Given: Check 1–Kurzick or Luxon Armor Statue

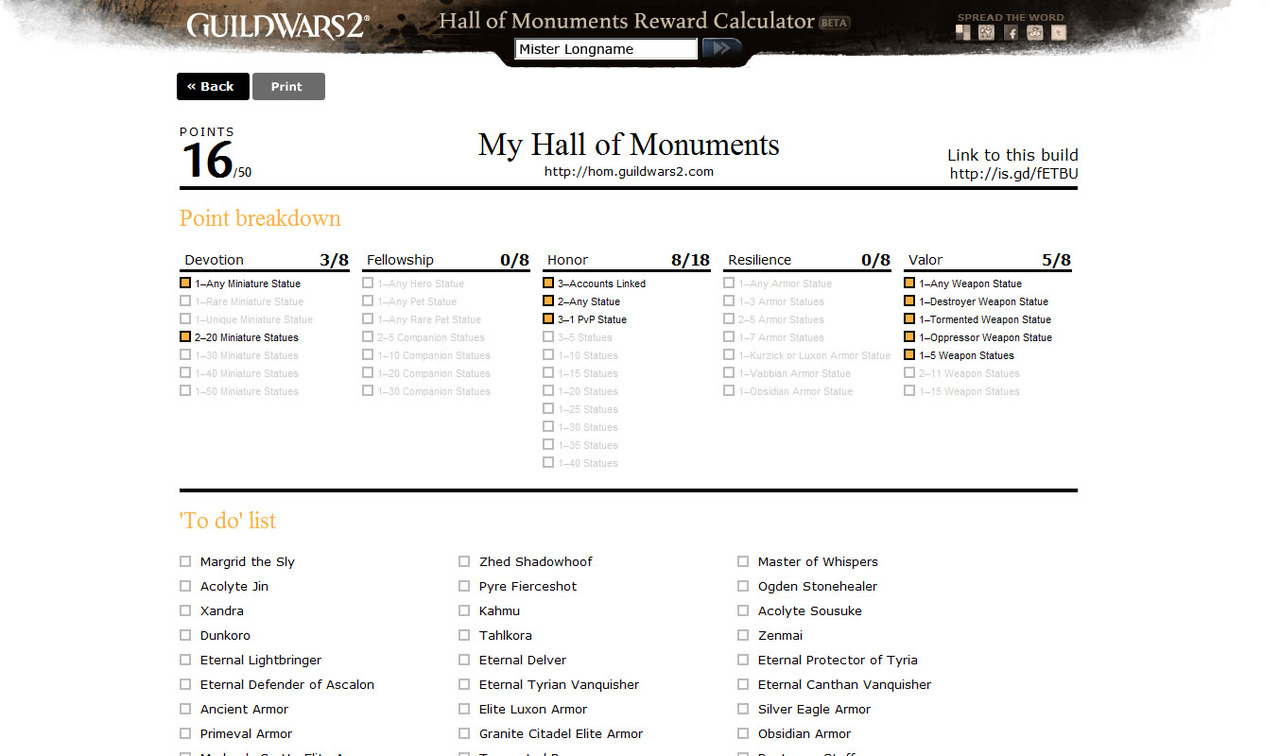Looking at the screenshot, I should point(729,355).
